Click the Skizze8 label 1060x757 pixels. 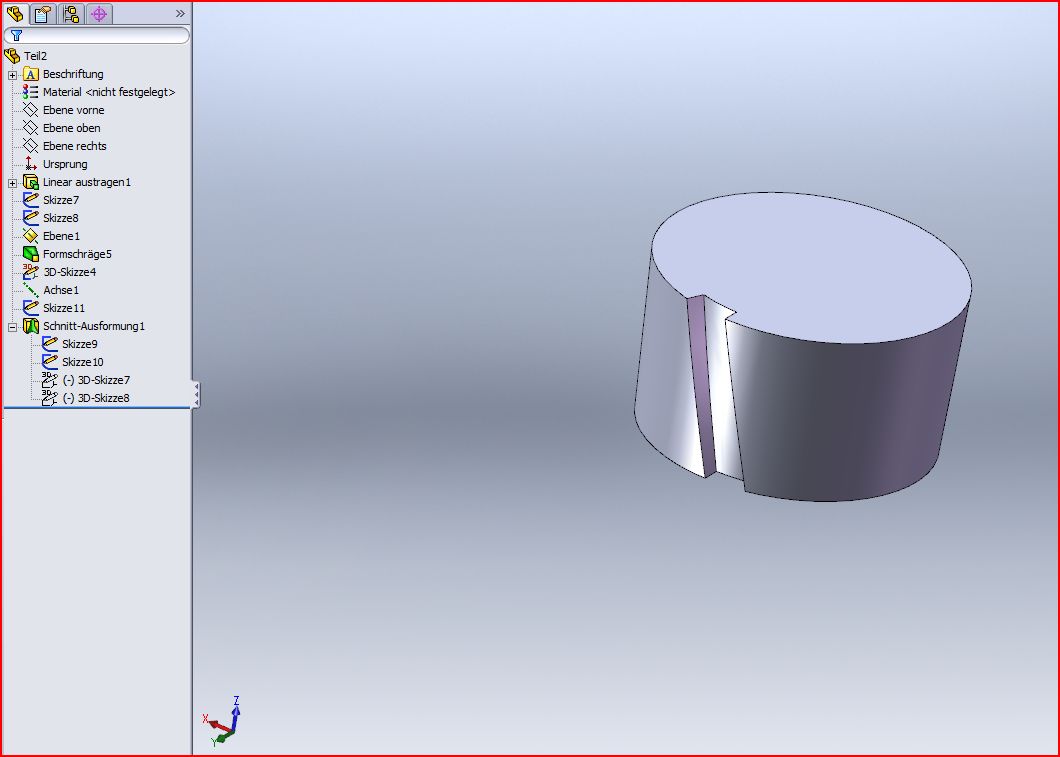point(61,218)
